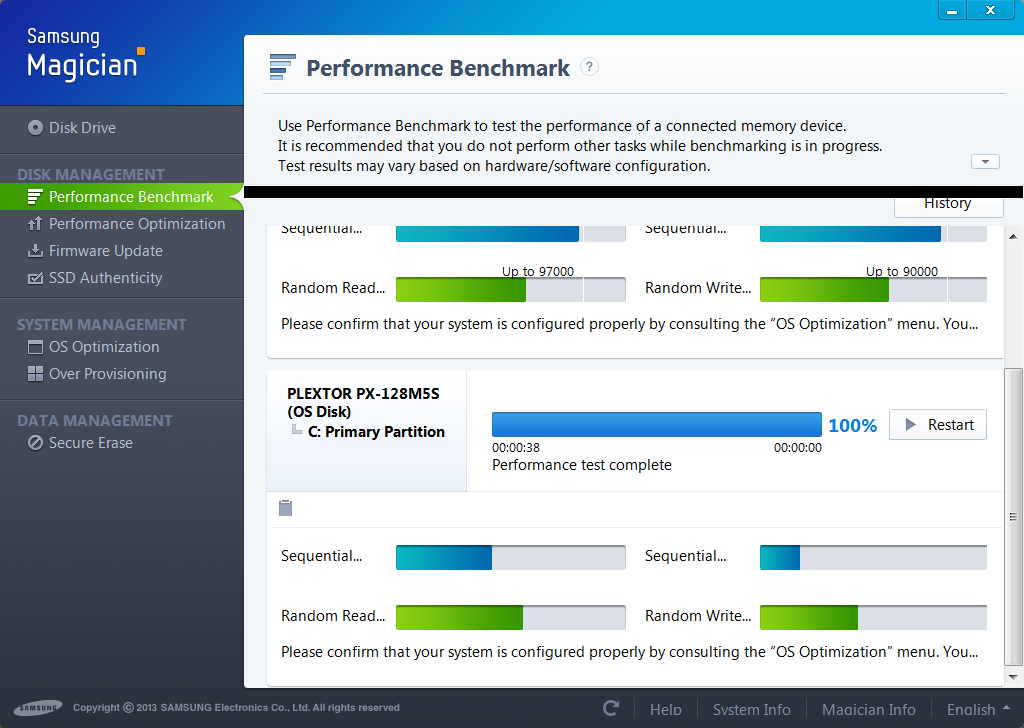Select the PLEXTOR PX-128M5S disk label

click(x=363, y=402)
